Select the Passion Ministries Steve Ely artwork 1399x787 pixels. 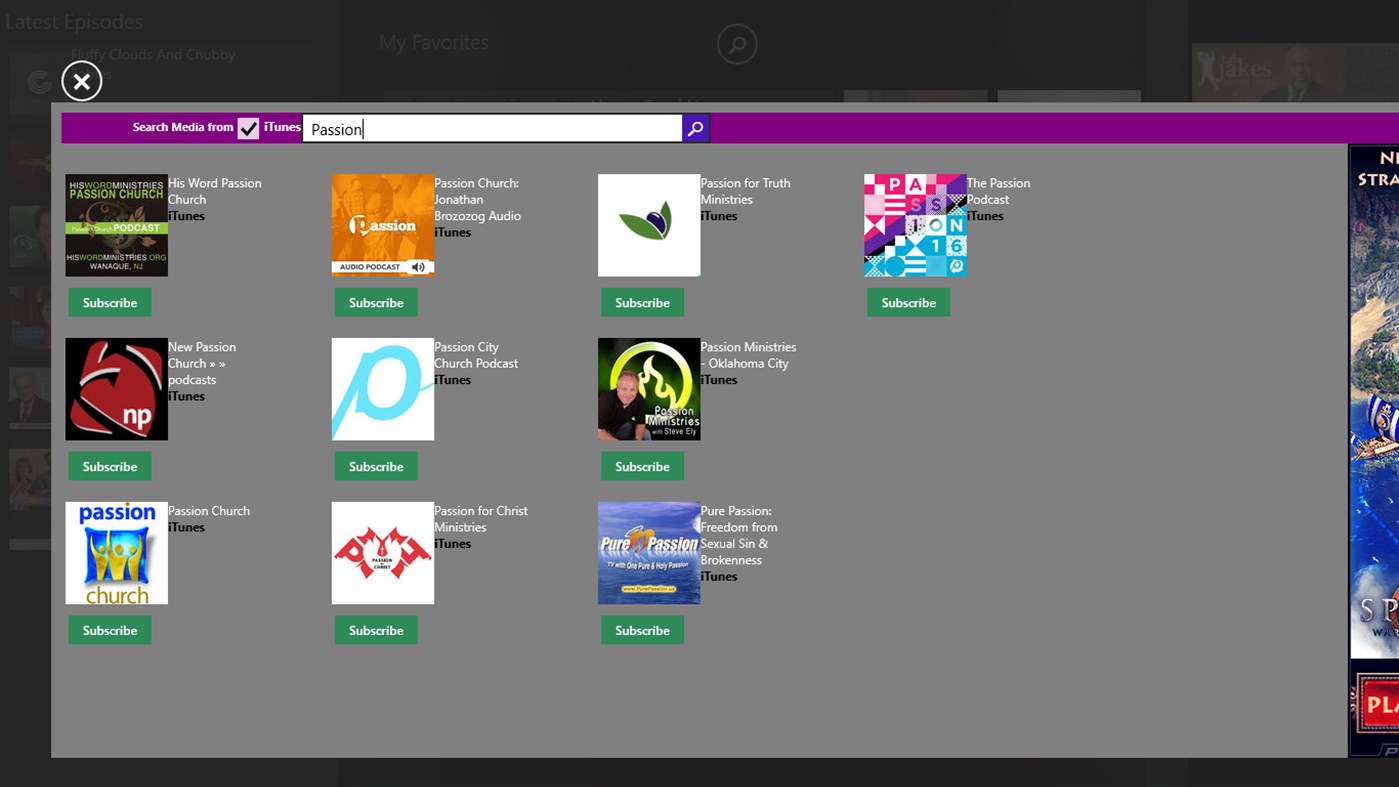(x=648, y=388)
